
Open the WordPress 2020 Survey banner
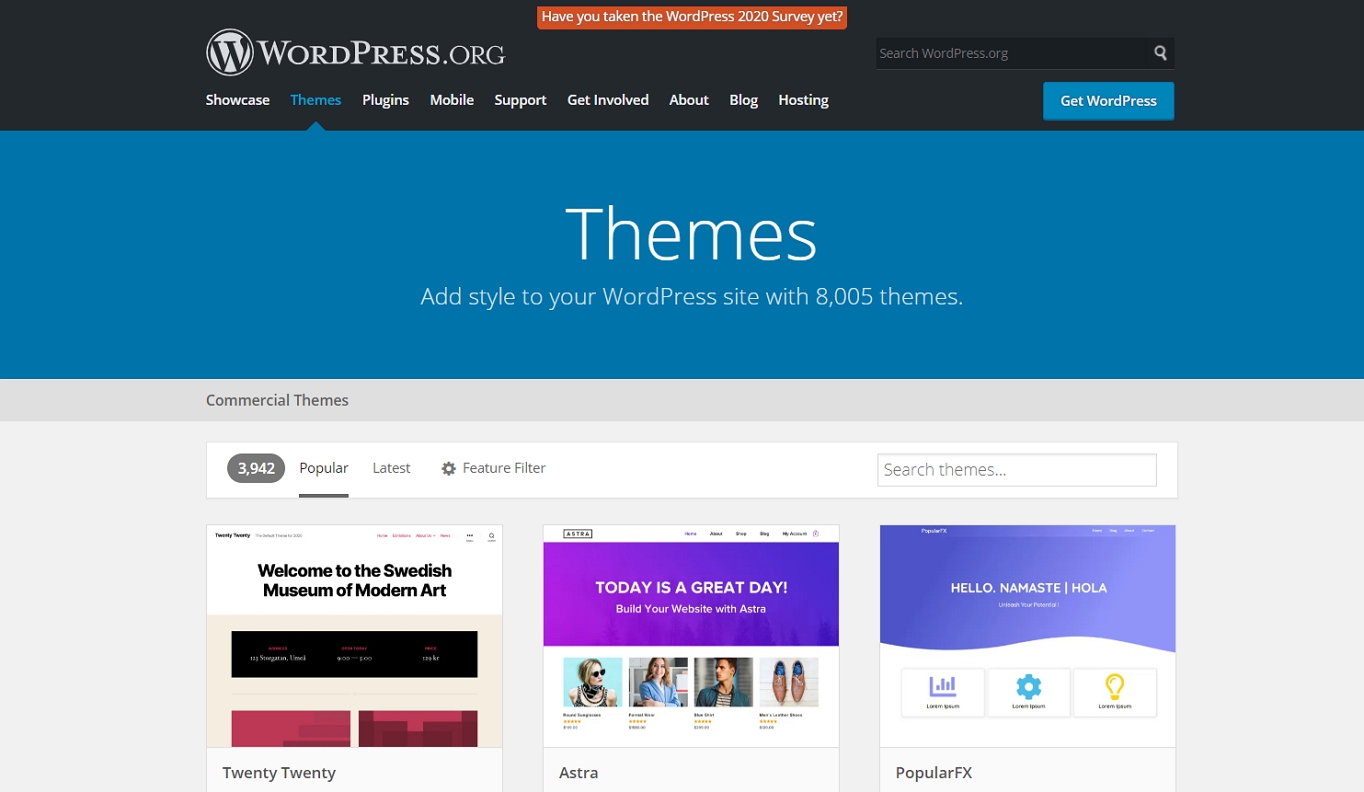point(692,17)
